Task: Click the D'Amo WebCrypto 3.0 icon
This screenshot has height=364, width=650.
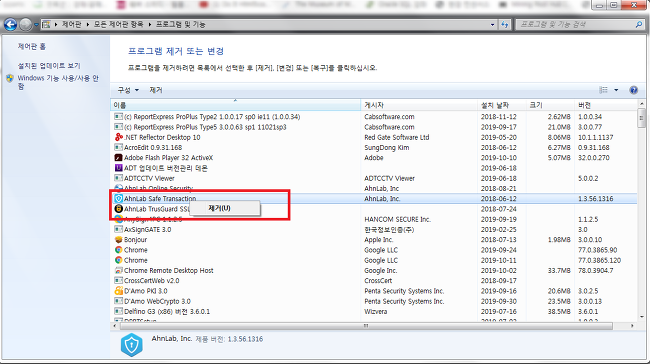Action: pyautogui.click(x=119, y=301)
